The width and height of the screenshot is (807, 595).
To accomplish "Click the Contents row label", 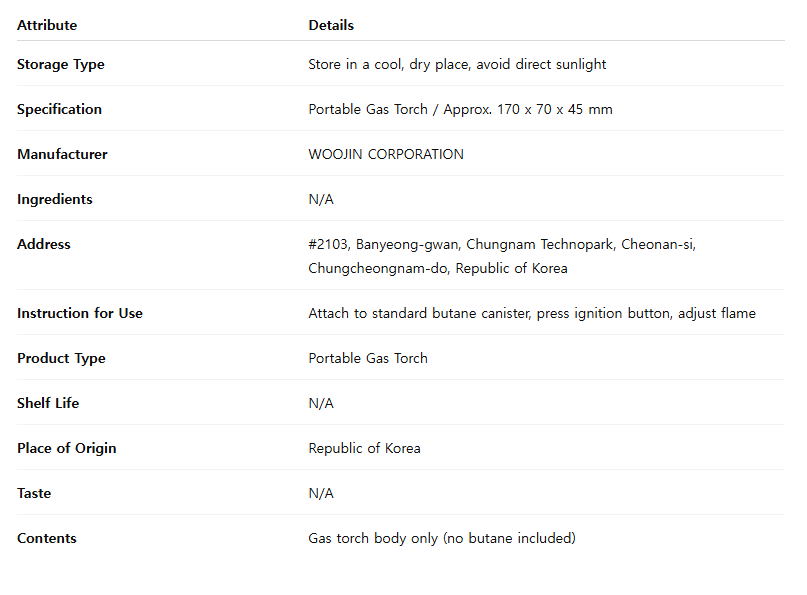I will [x=47, y=538].
